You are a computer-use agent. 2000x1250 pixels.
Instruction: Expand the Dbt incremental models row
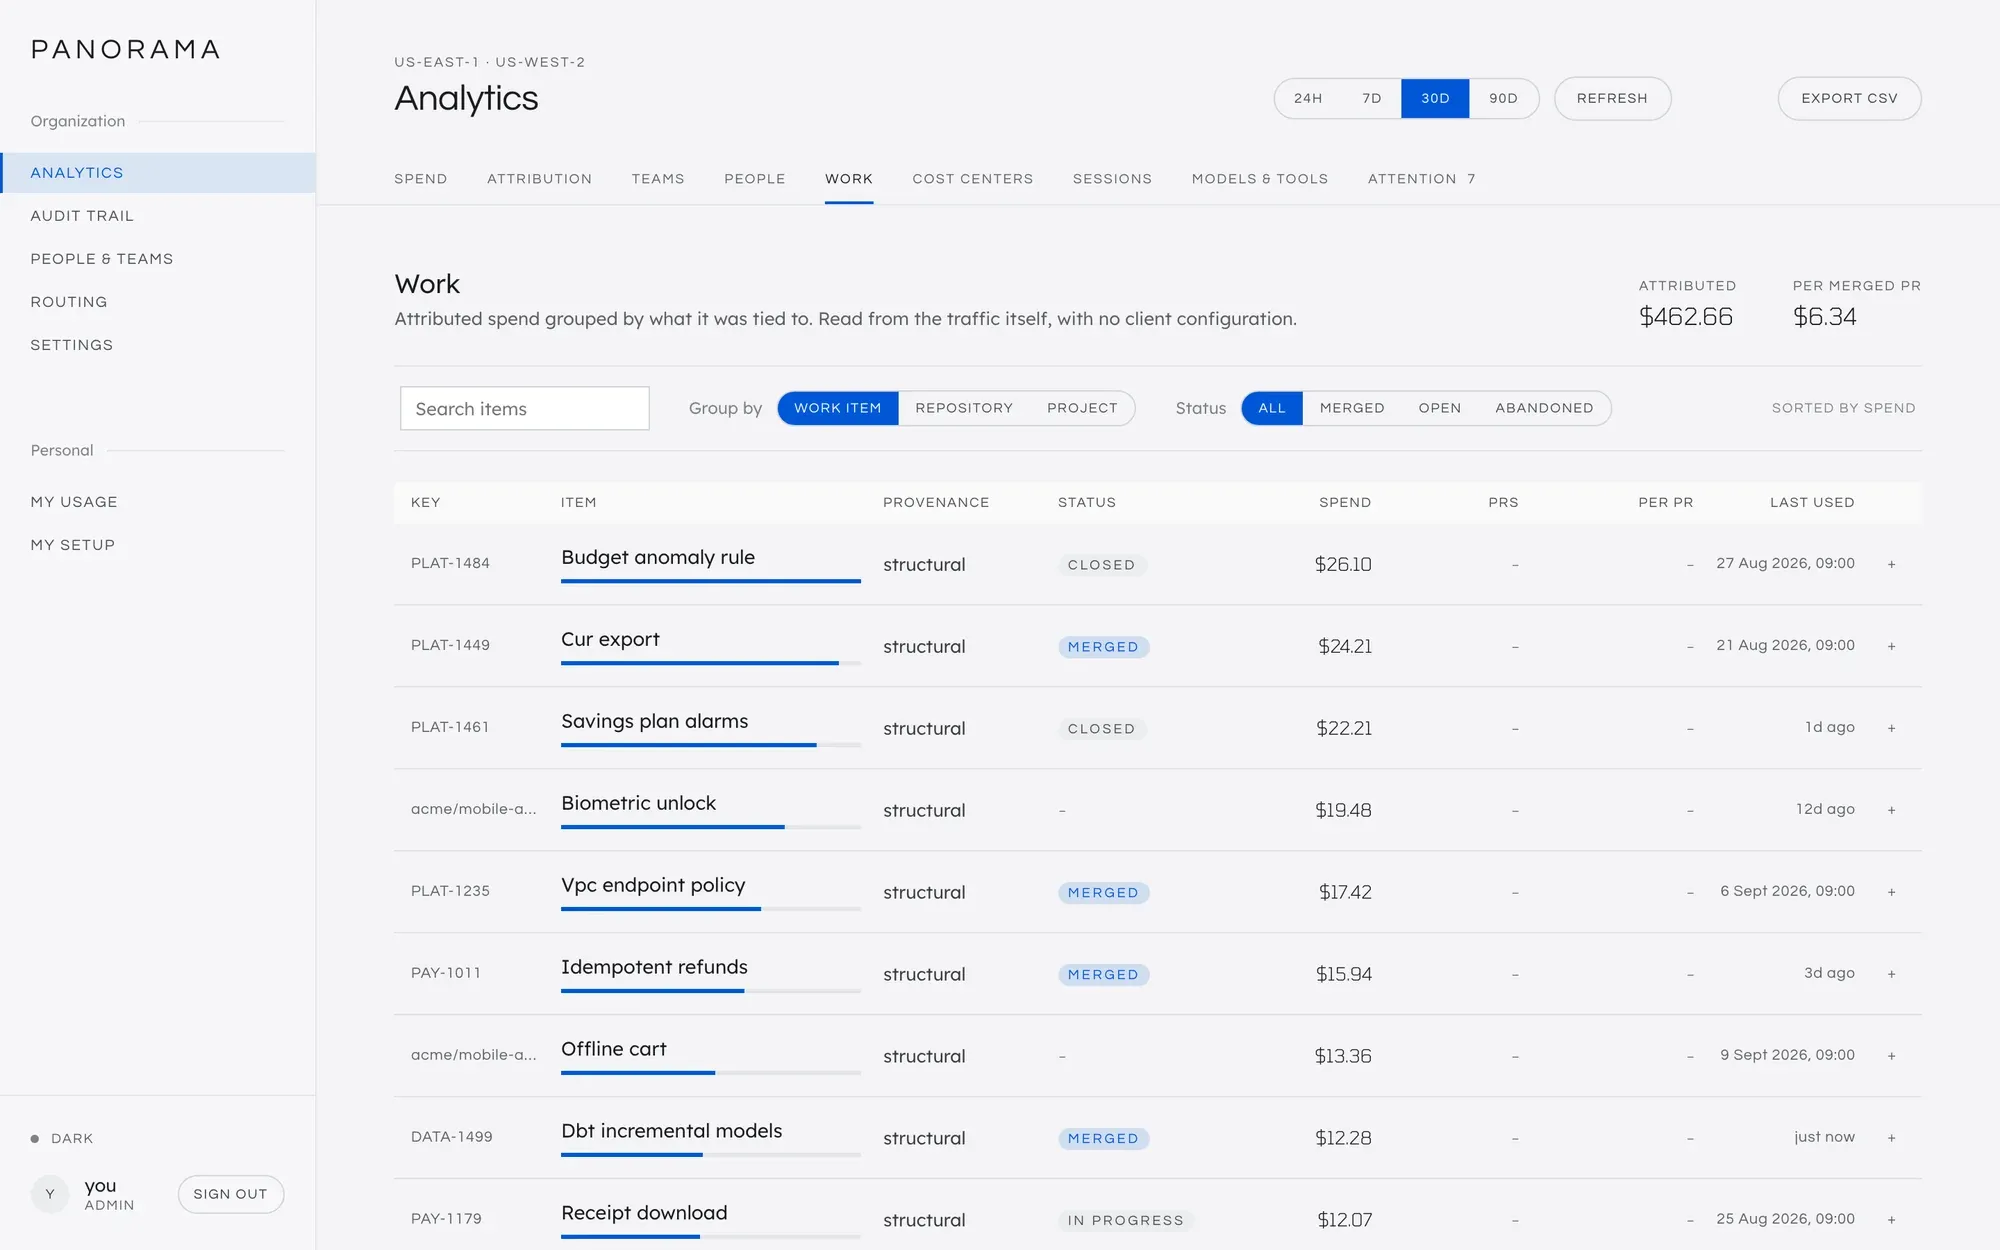coord(1891,1138)
